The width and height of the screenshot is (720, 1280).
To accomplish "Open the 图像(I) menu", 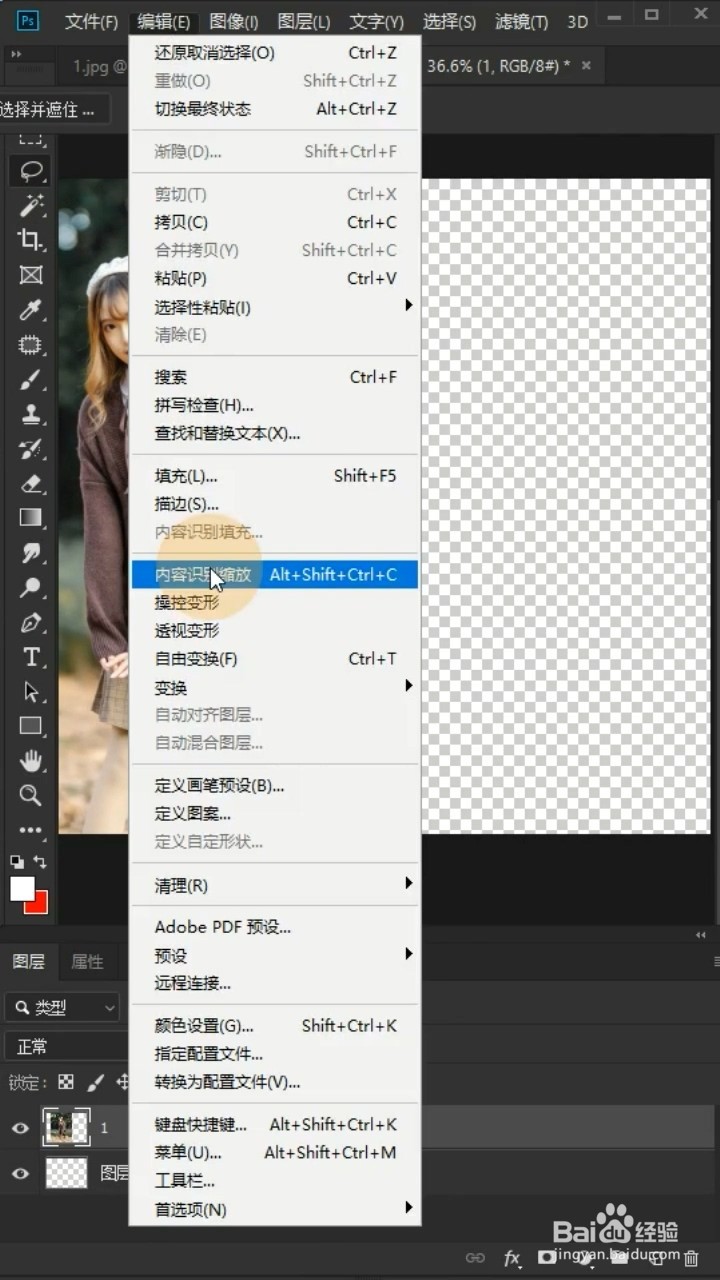I will [234, 21].
